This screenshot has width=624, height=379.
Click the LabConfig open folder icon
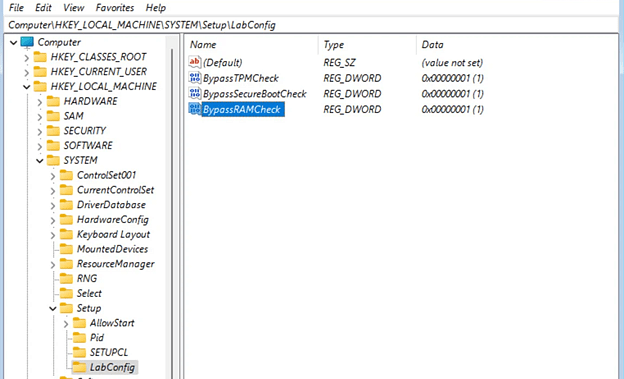point(79,367)
